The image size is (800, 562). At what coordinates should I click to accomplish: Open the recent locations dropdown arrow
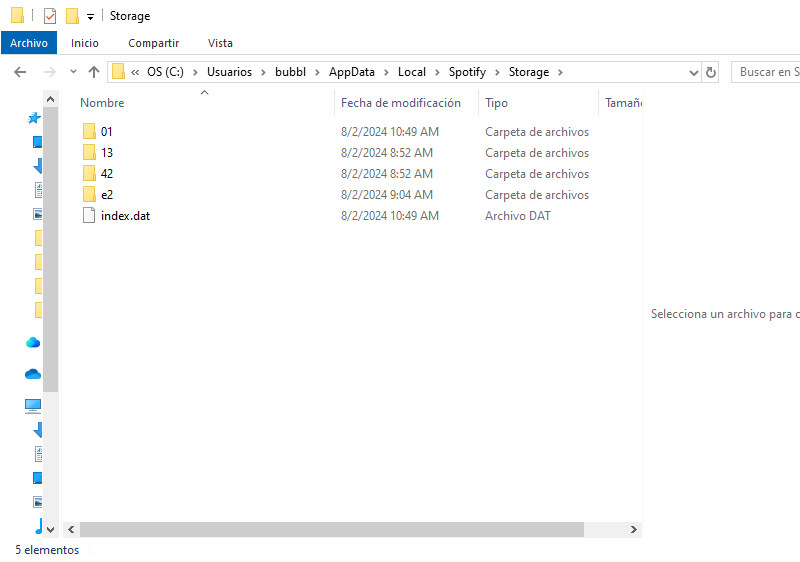73,72
